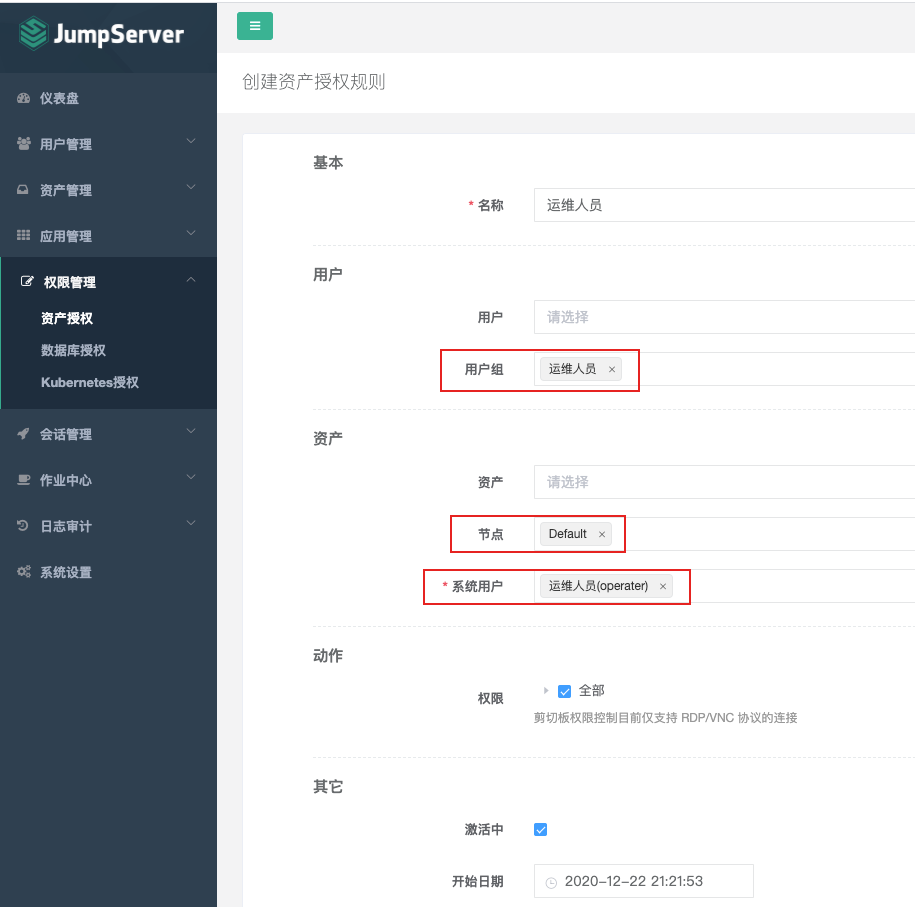The width and height of the screenshot is (915, 907).
Task: Open the 用户 select dropdown
Action: click(x=724, y=317)
